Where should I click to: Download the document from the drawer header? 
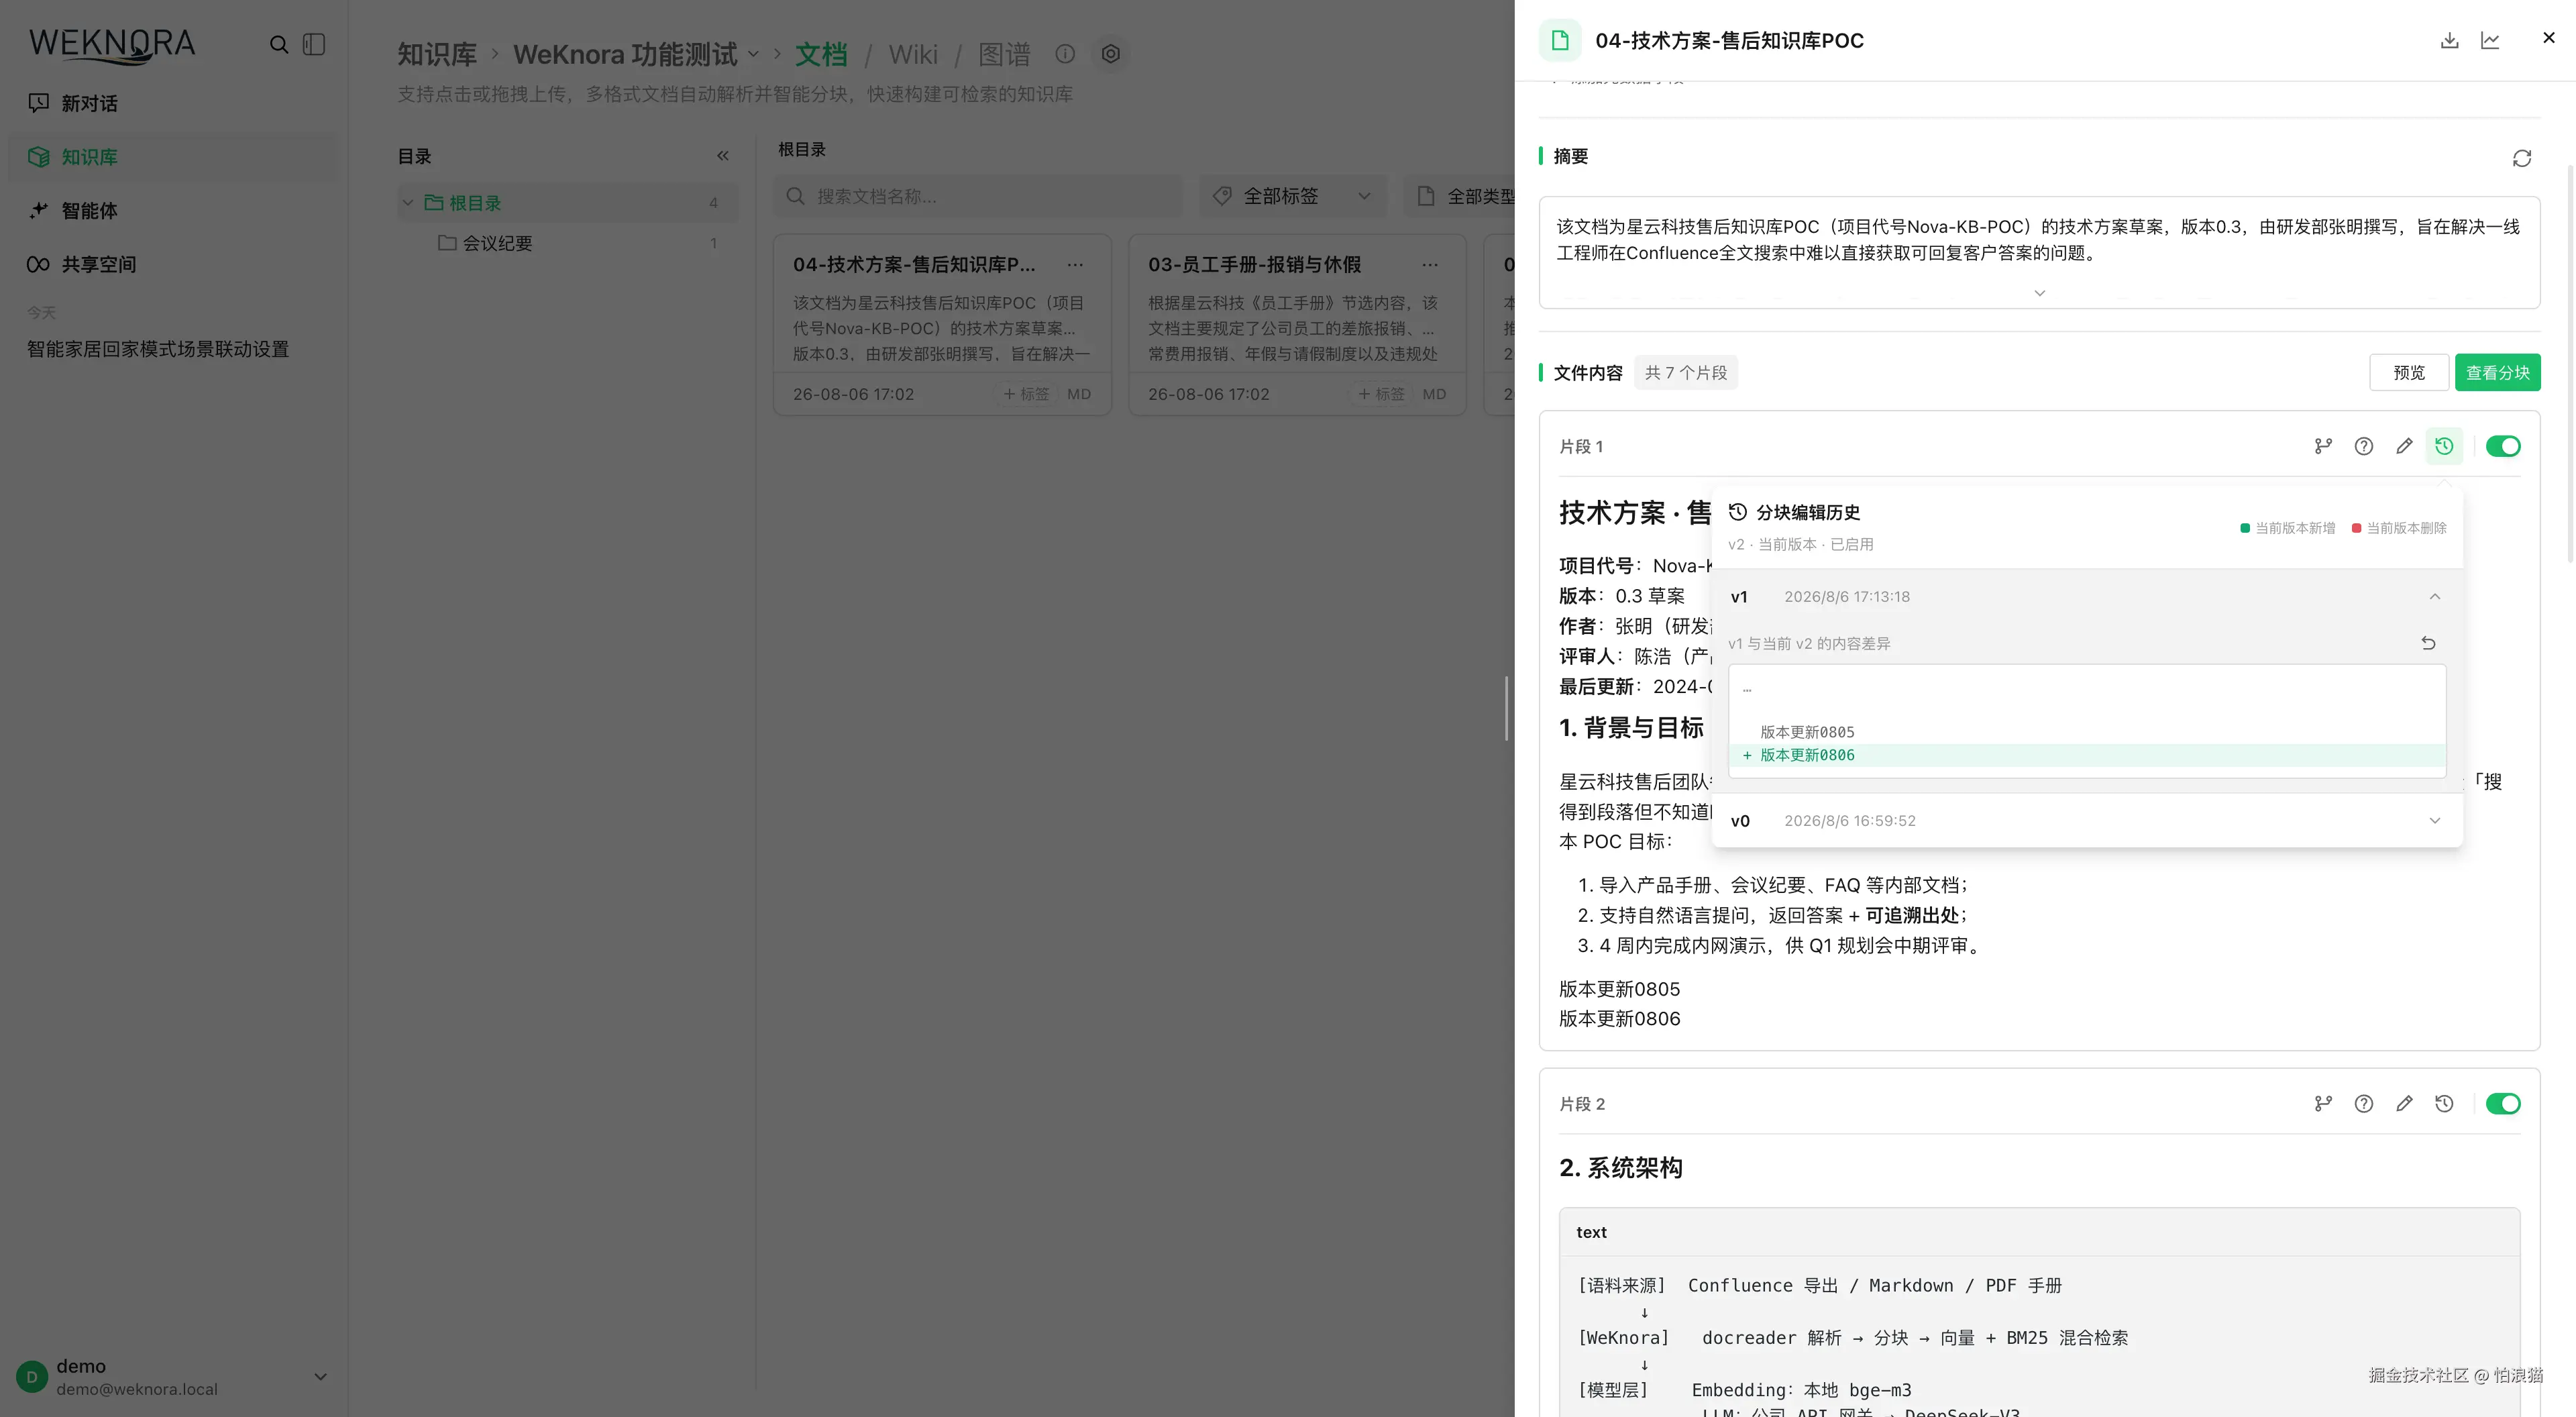pyautogui.click(x=2449, y=40)
